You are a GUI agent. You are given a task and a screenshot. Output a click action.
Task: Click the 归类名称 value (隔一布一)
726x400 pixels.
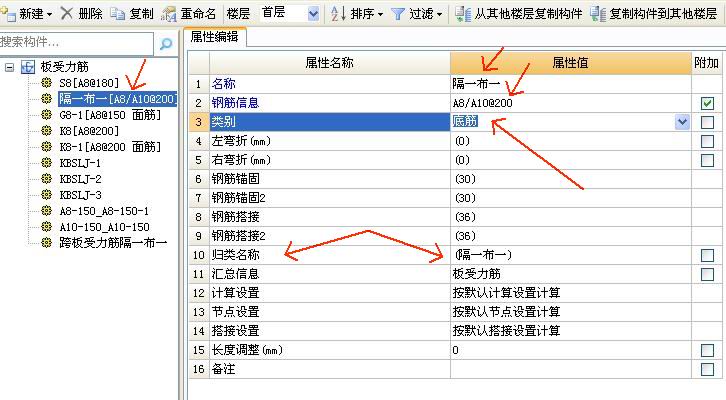tap(570, 255)
